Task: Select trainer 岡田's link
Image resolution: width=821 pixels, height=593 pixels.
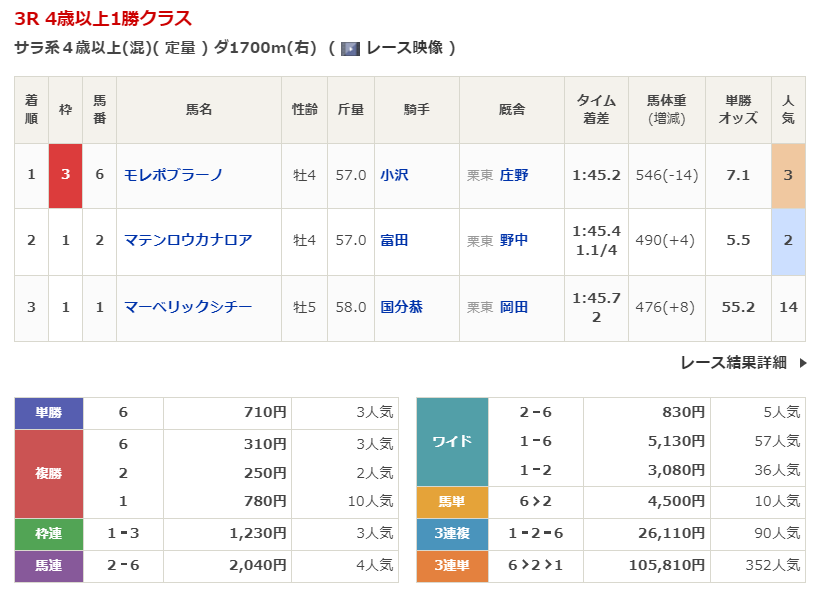Action: coord(514,307)
